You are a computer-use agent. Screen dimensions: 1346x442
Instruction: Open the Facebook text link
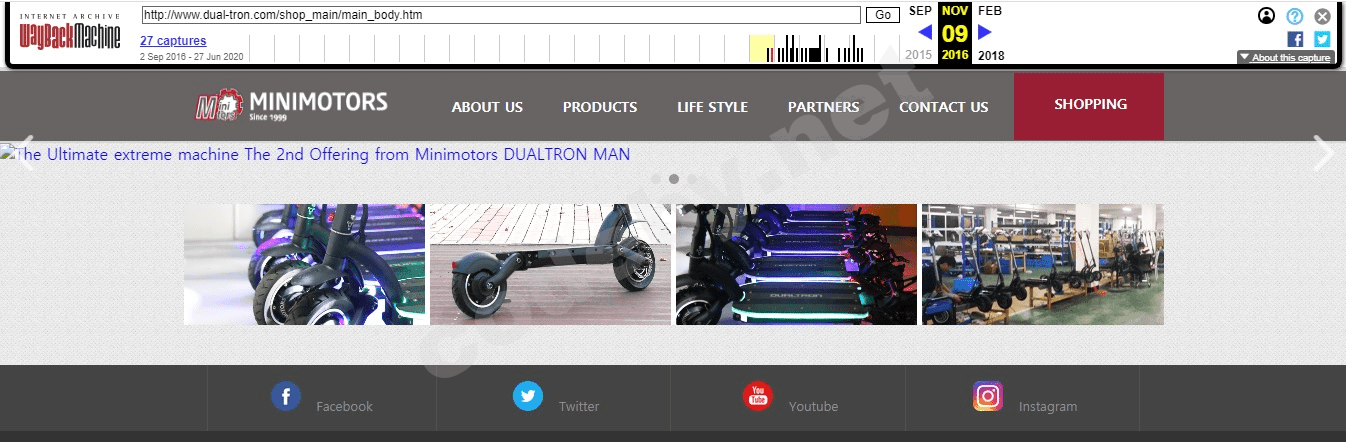(x=344, y=406)
